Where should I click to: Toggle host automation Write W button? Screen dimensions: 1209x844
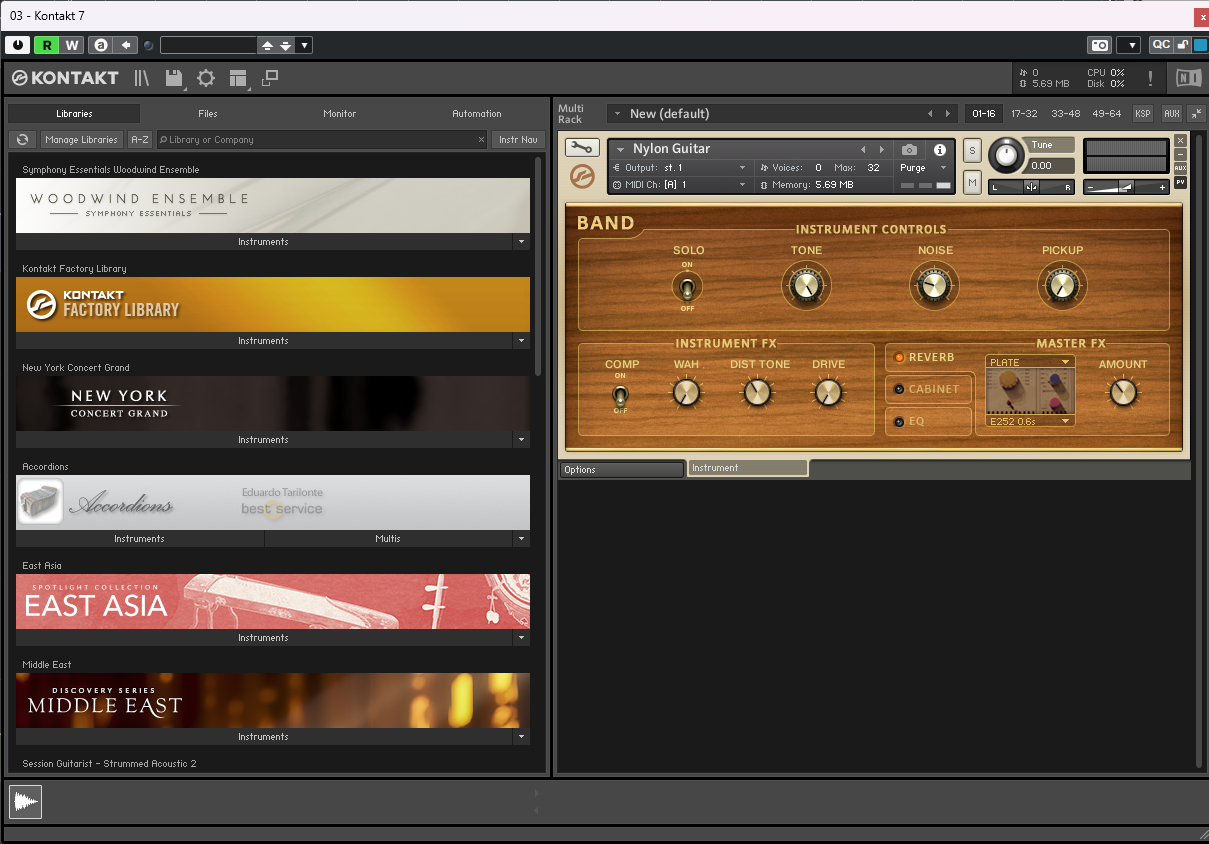tap(71, 45)
